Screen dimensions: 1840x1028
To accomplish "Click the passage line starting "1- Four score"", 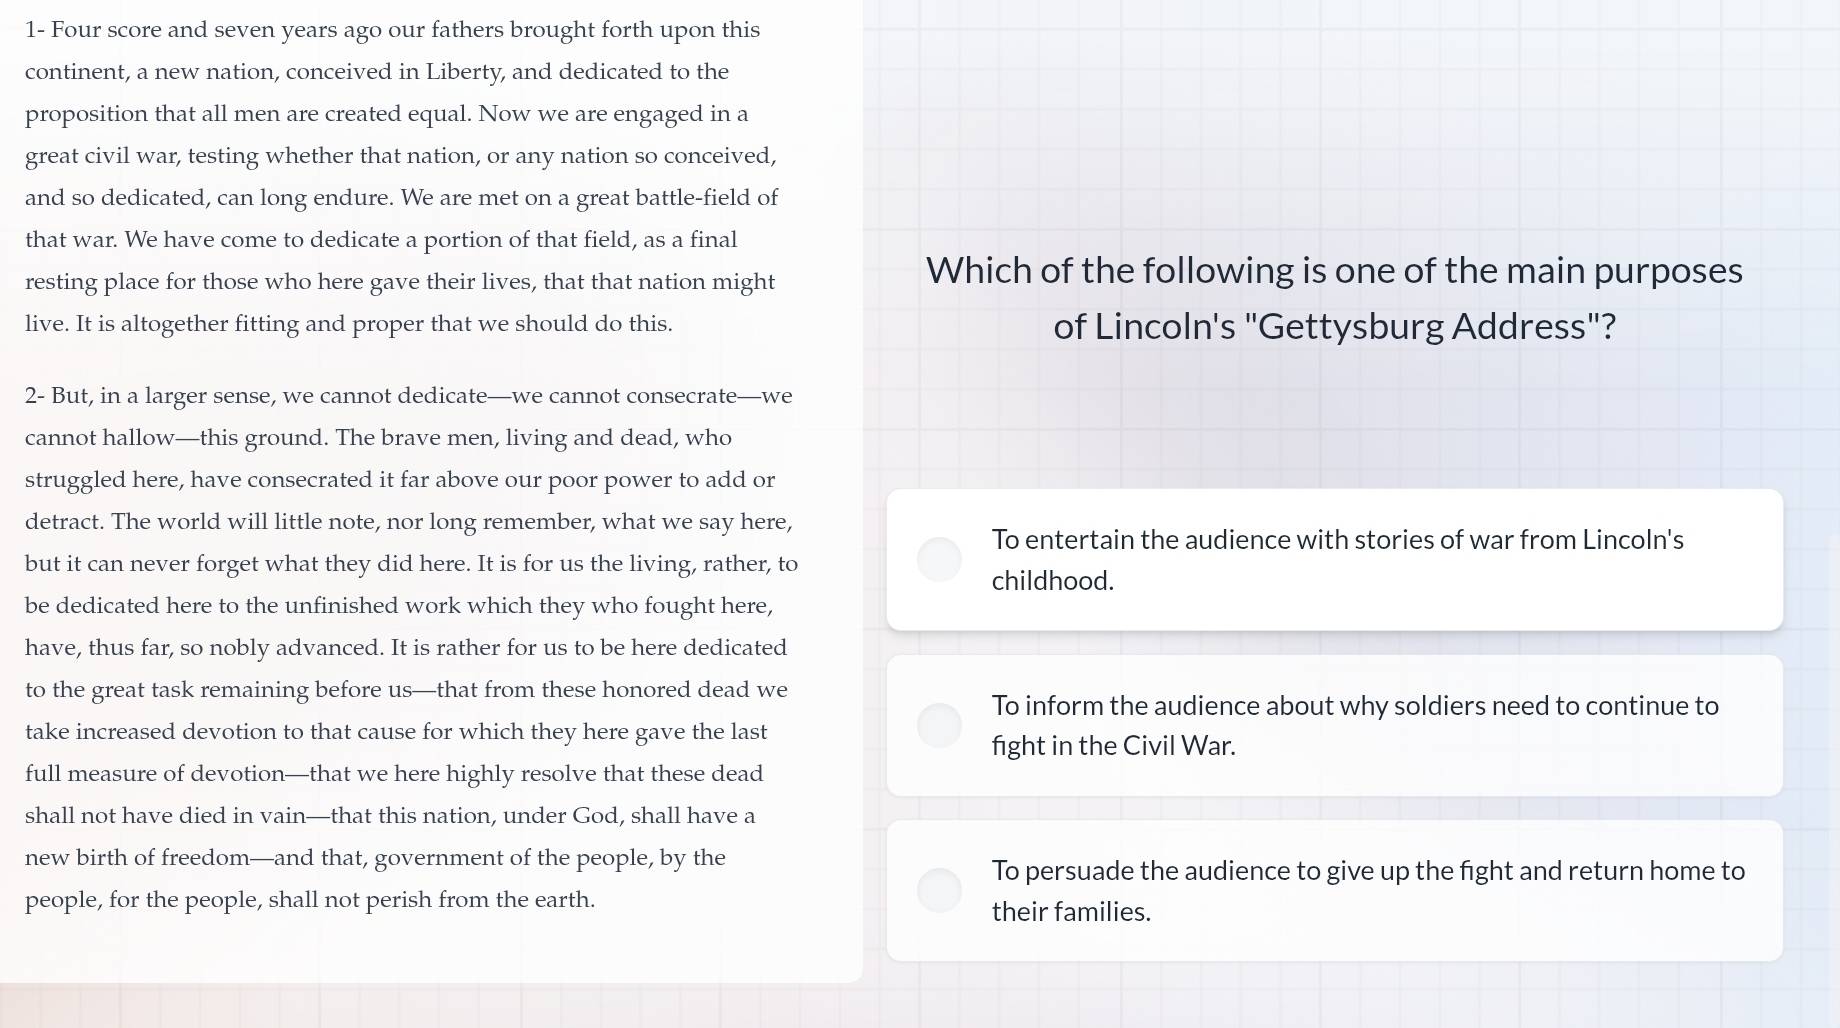I will [392, 30].
